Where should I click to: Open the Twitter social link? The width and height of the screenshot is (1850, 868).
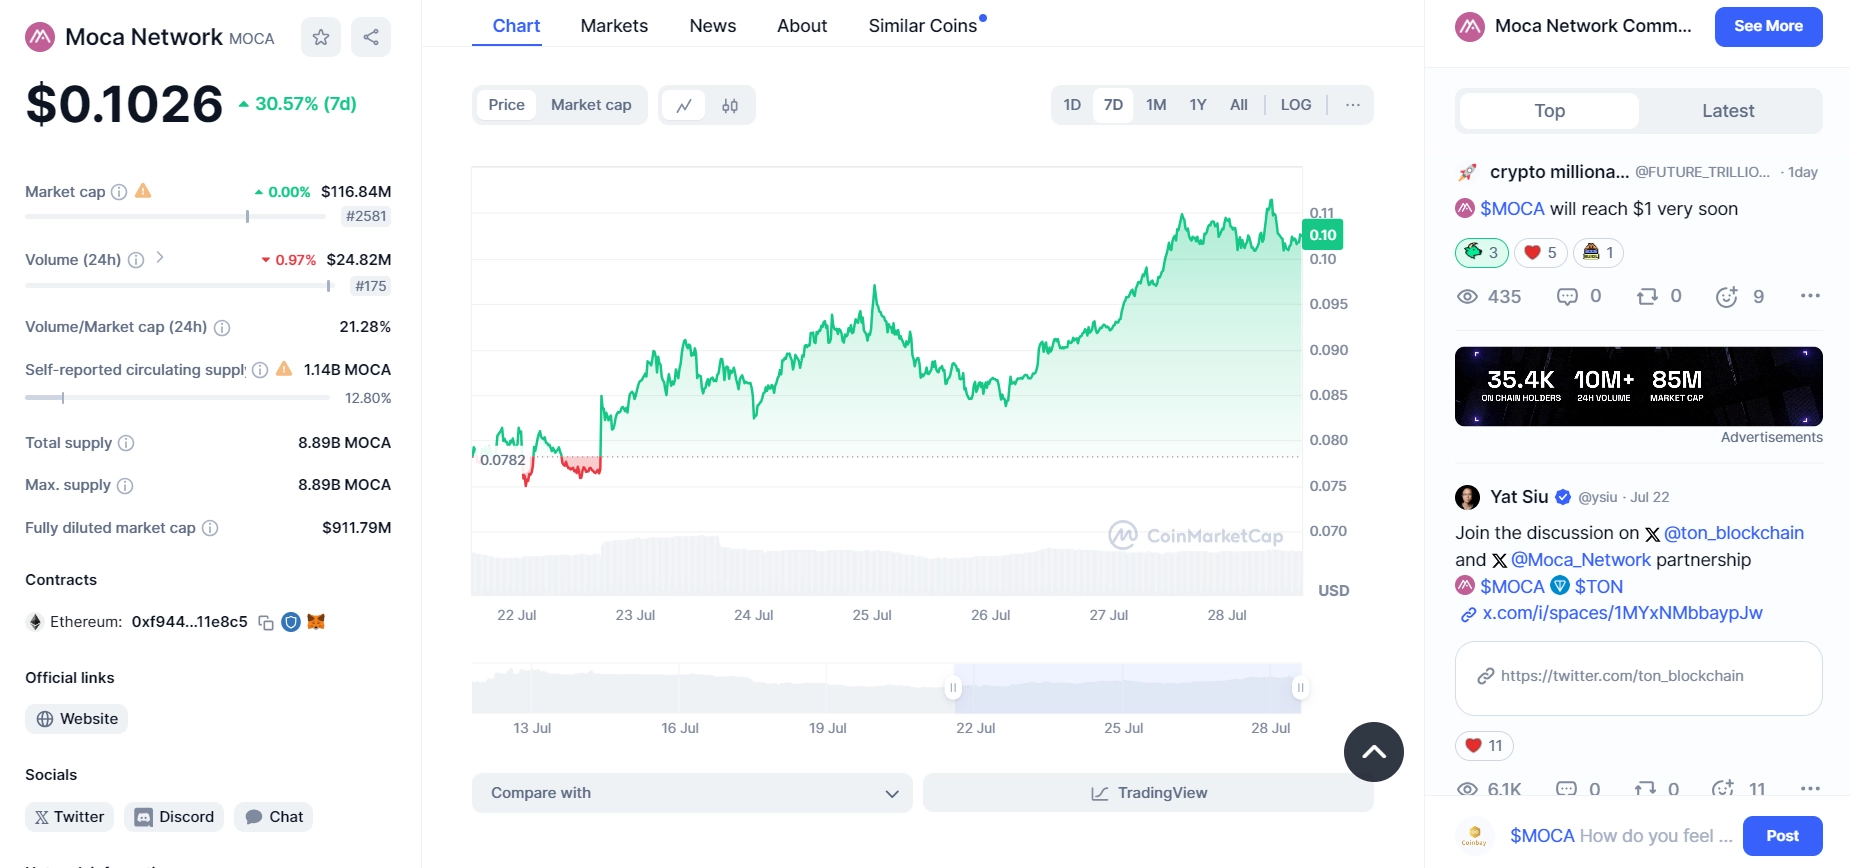coord(69,817)
